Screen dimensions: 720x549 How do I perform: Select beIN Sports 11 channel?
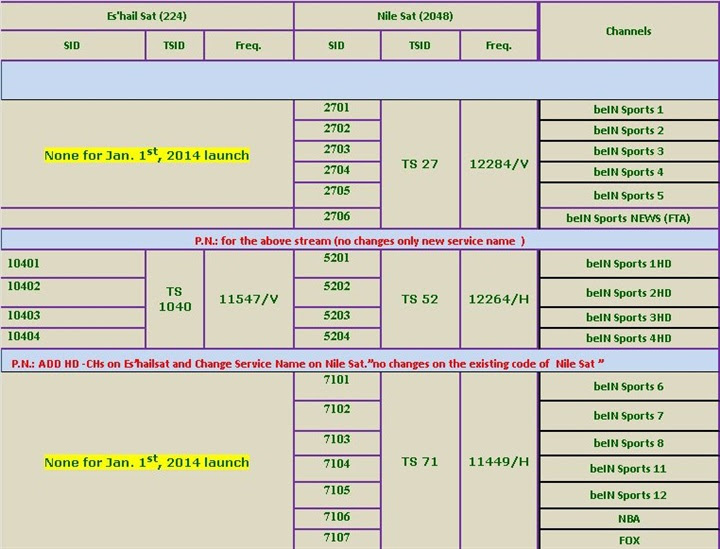point(629,469)
